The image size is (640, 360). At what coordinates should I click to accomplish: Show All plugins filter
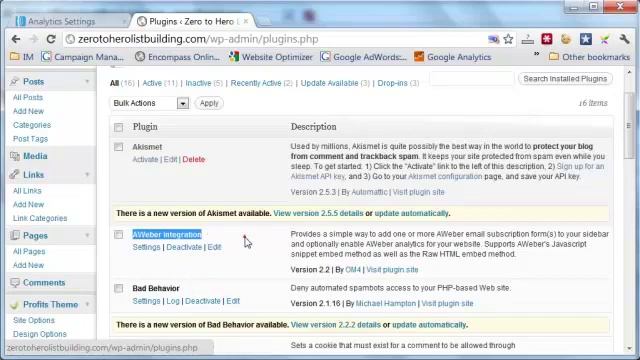click(114, 83)
